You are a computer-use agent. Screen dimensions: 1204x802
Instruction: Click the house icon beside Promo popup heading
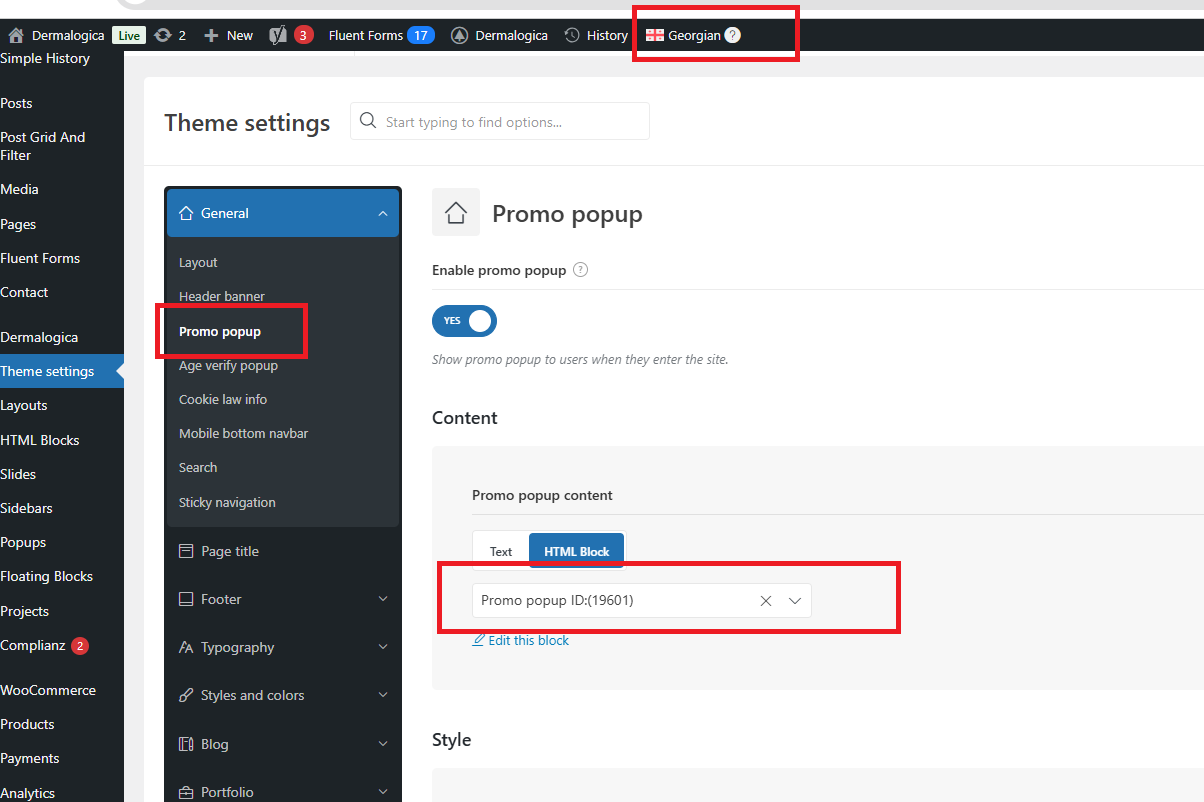(x=456, y=213)
